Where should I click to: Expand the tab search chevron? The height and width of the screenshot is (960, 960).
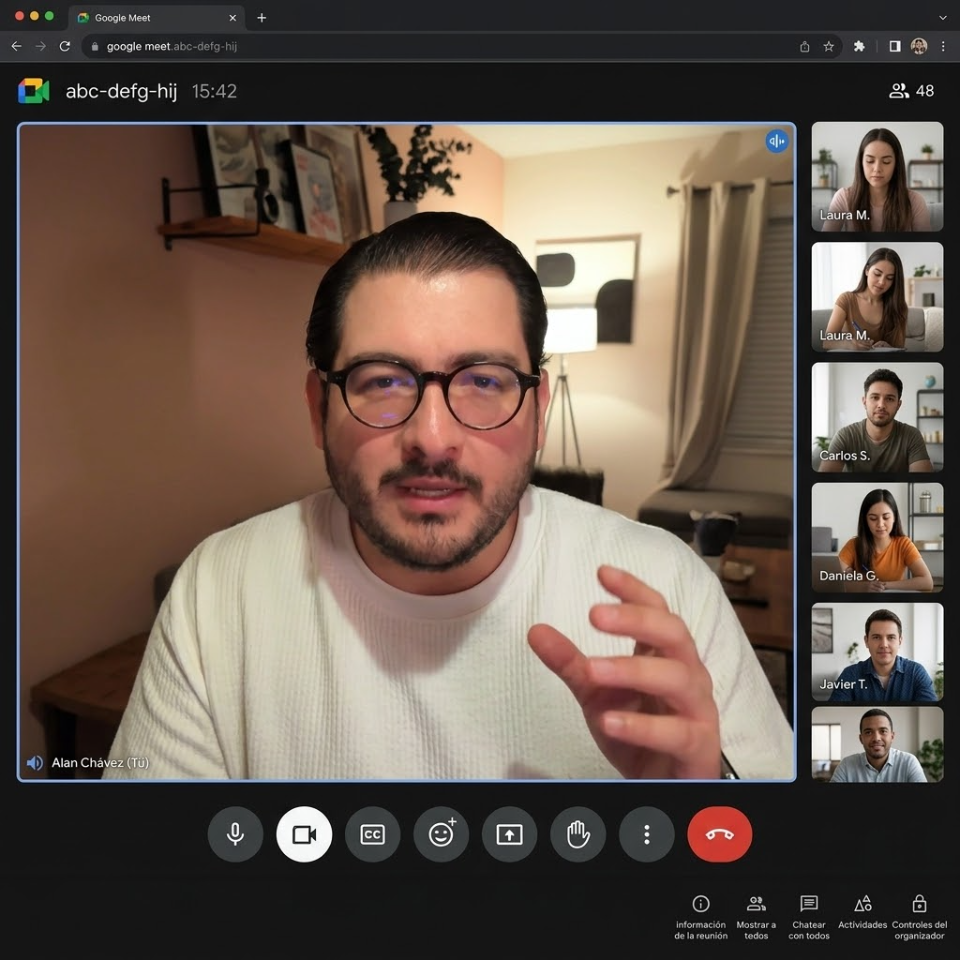pyautogui.click(x=943, y=18)
